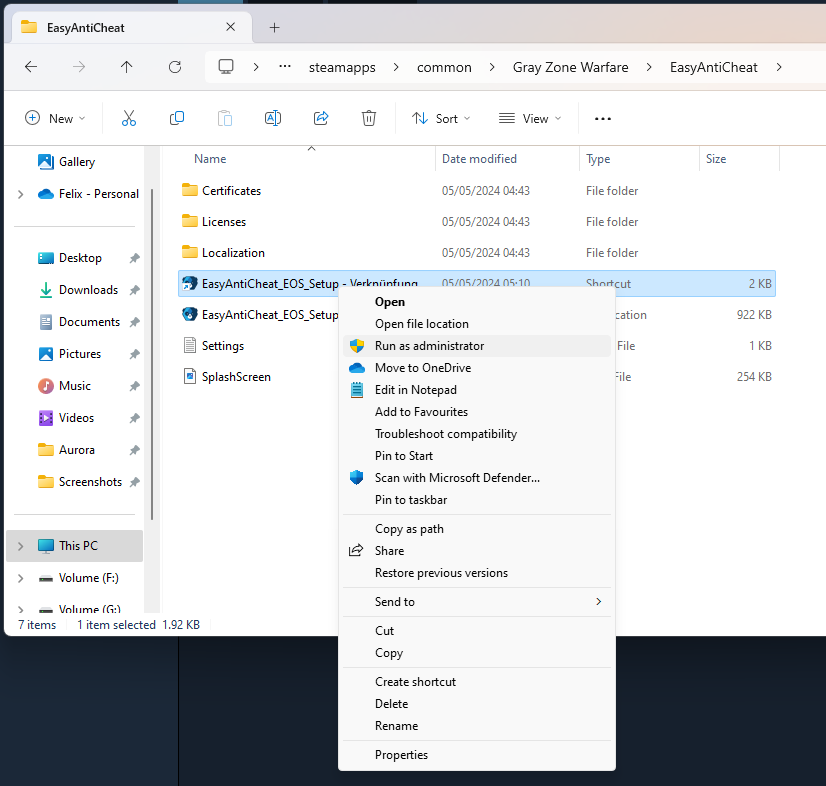Click the SplashScreen image file icon
Image resolution: width=826 pixels, height=786 pixels.
(x=190, y=377)
